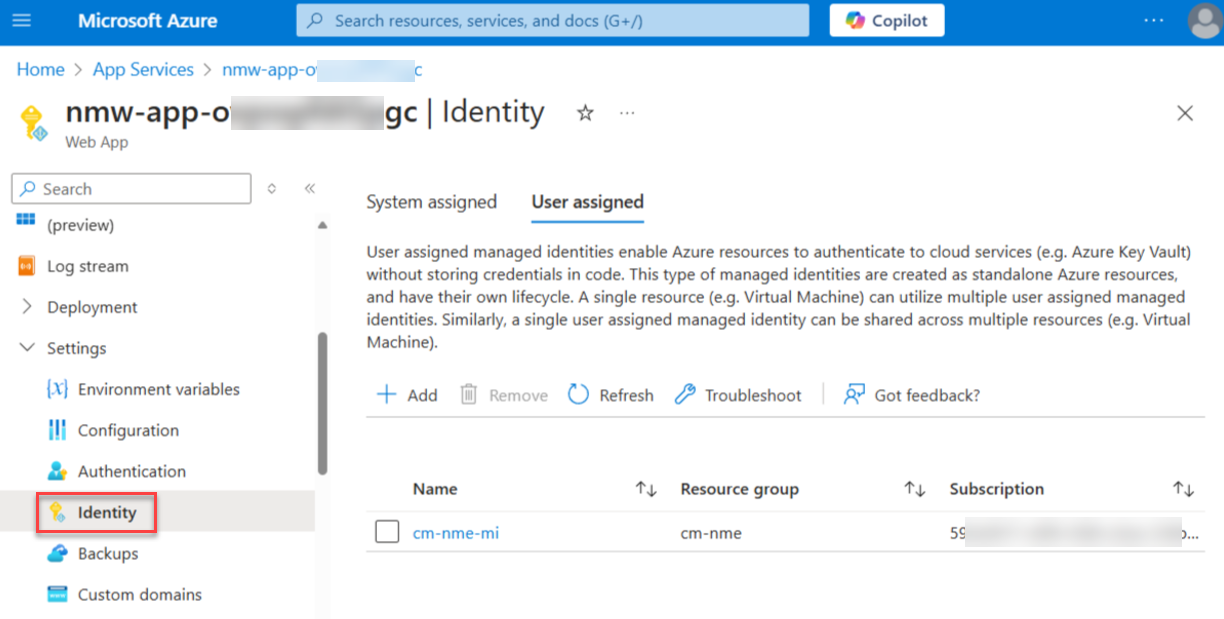
Task: Refresh the identities list
Action: point(611,395)
